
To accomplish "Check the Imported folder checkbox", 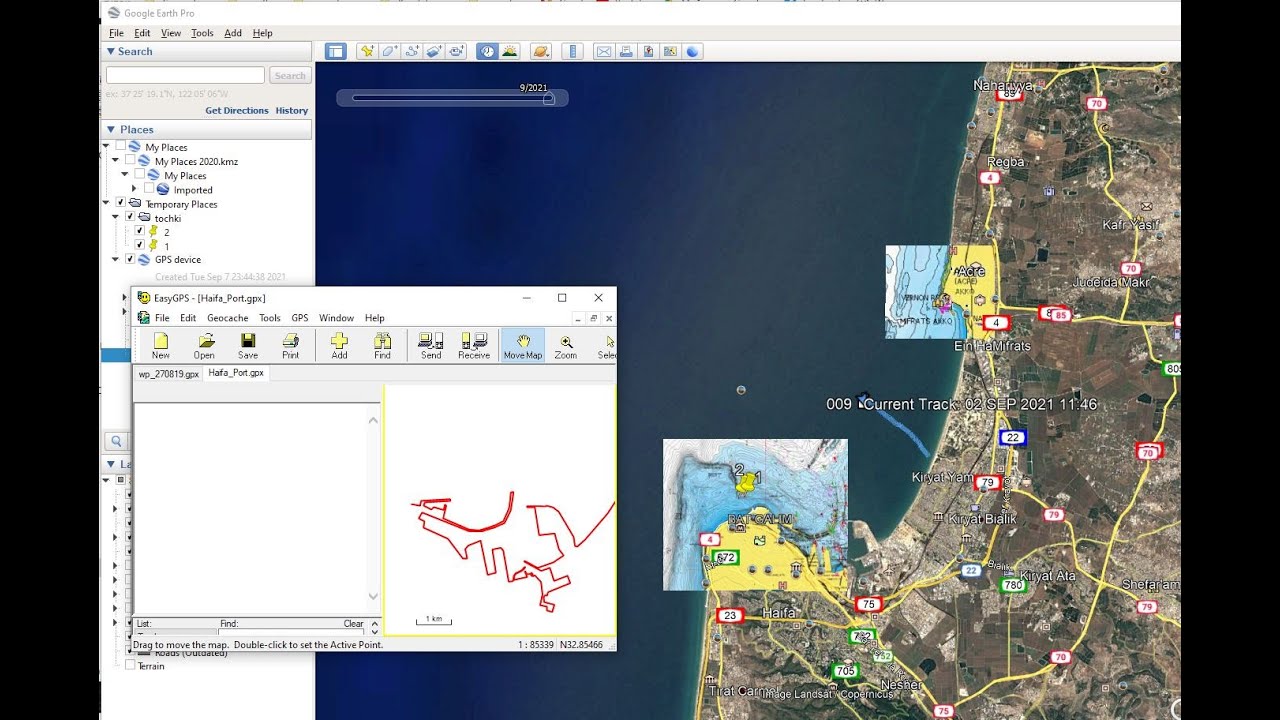I will coord(149,188).
